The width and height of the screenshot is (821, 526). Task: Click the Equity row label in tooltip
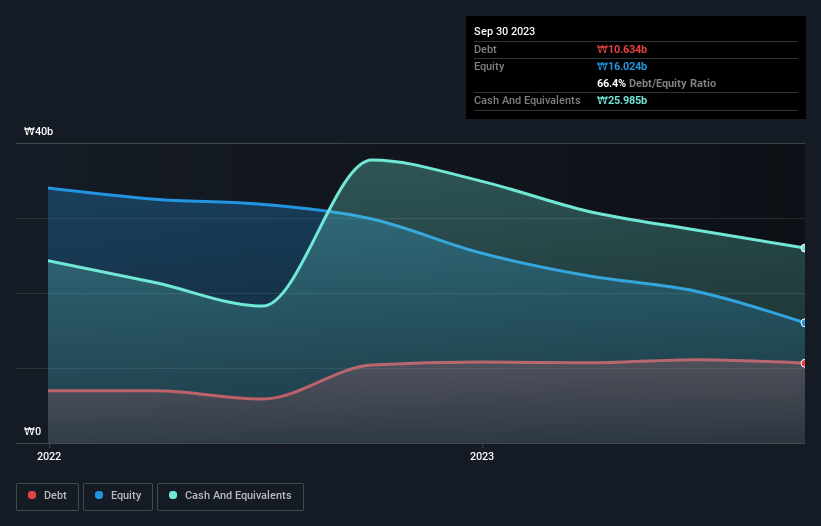tap(489, 66)
